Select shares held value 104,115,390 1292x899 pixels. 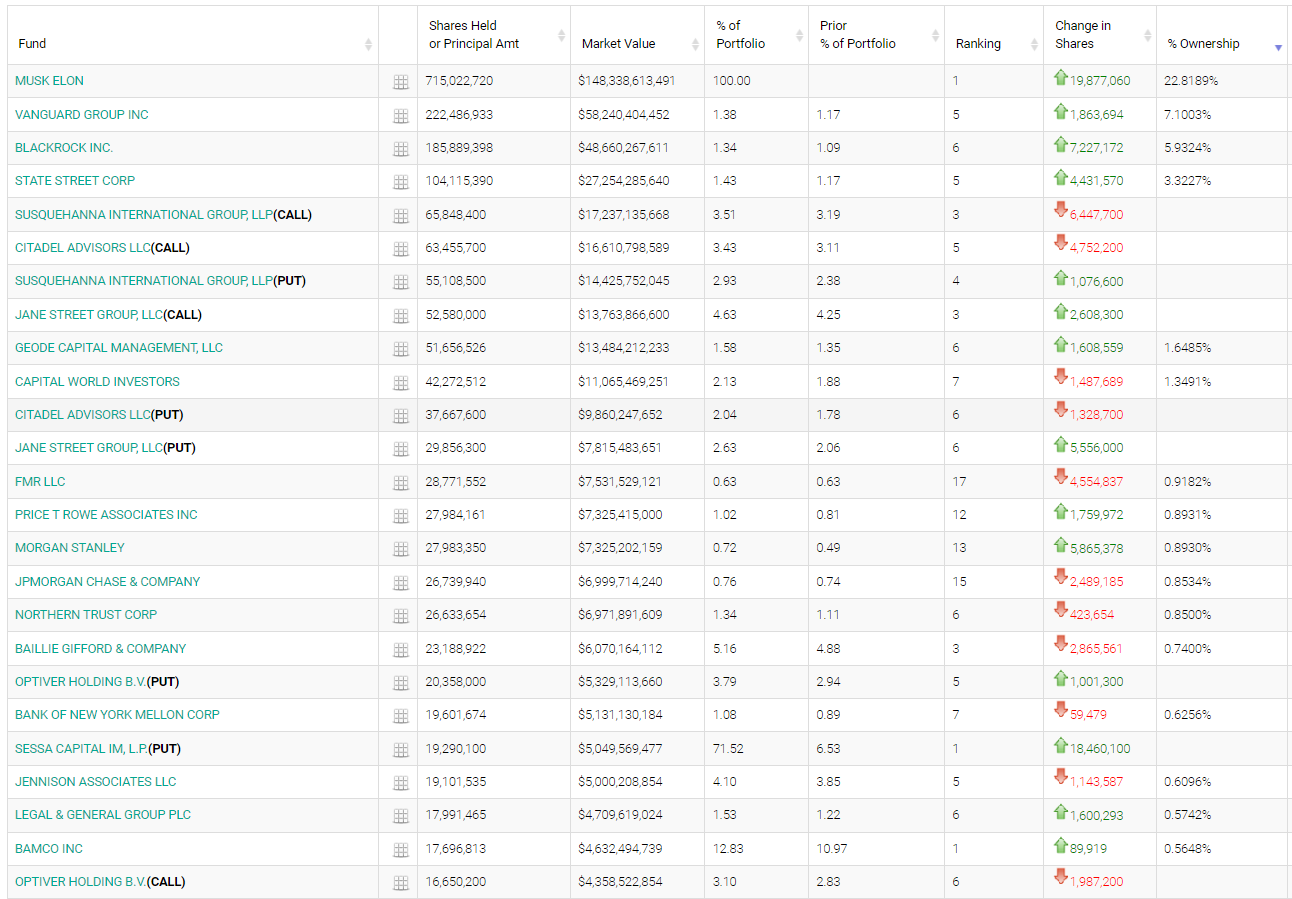[x=459, y=181]
